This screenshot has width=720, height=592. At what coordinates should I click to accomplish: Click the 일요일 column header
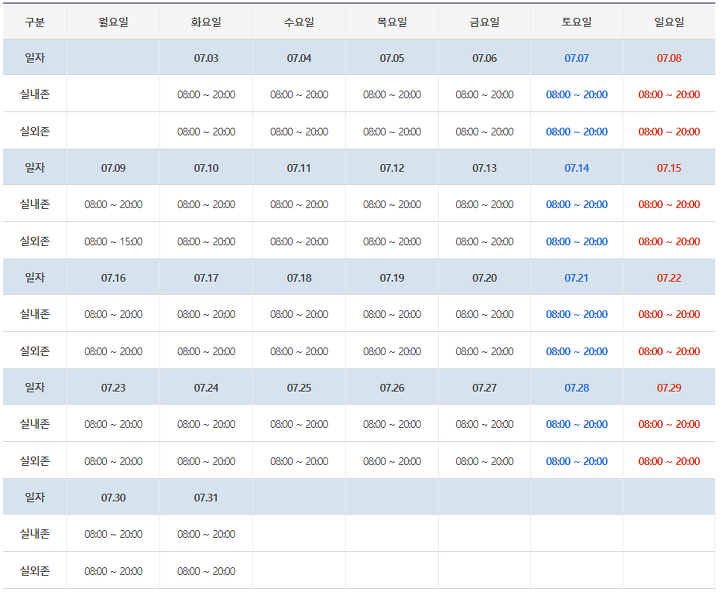click(669, 22)
